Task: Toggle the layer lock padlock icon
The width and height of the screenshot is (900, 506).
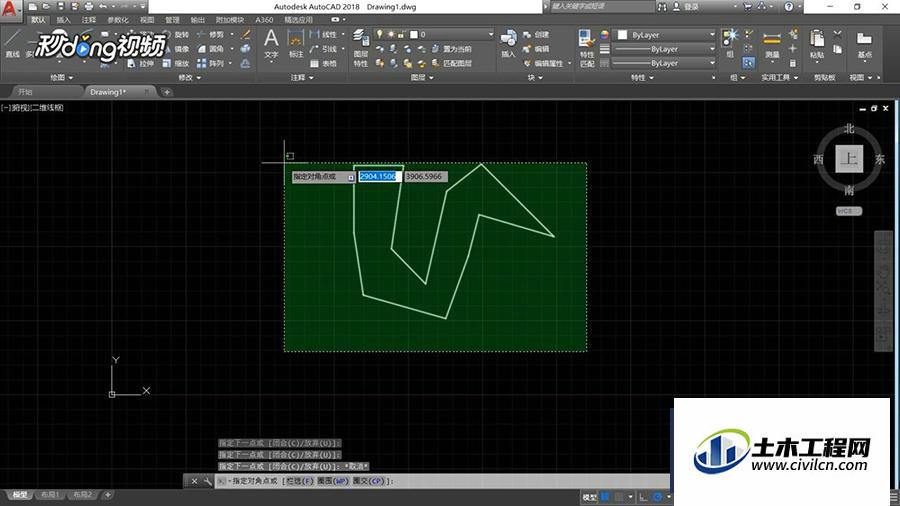Action: pos(401,34)
